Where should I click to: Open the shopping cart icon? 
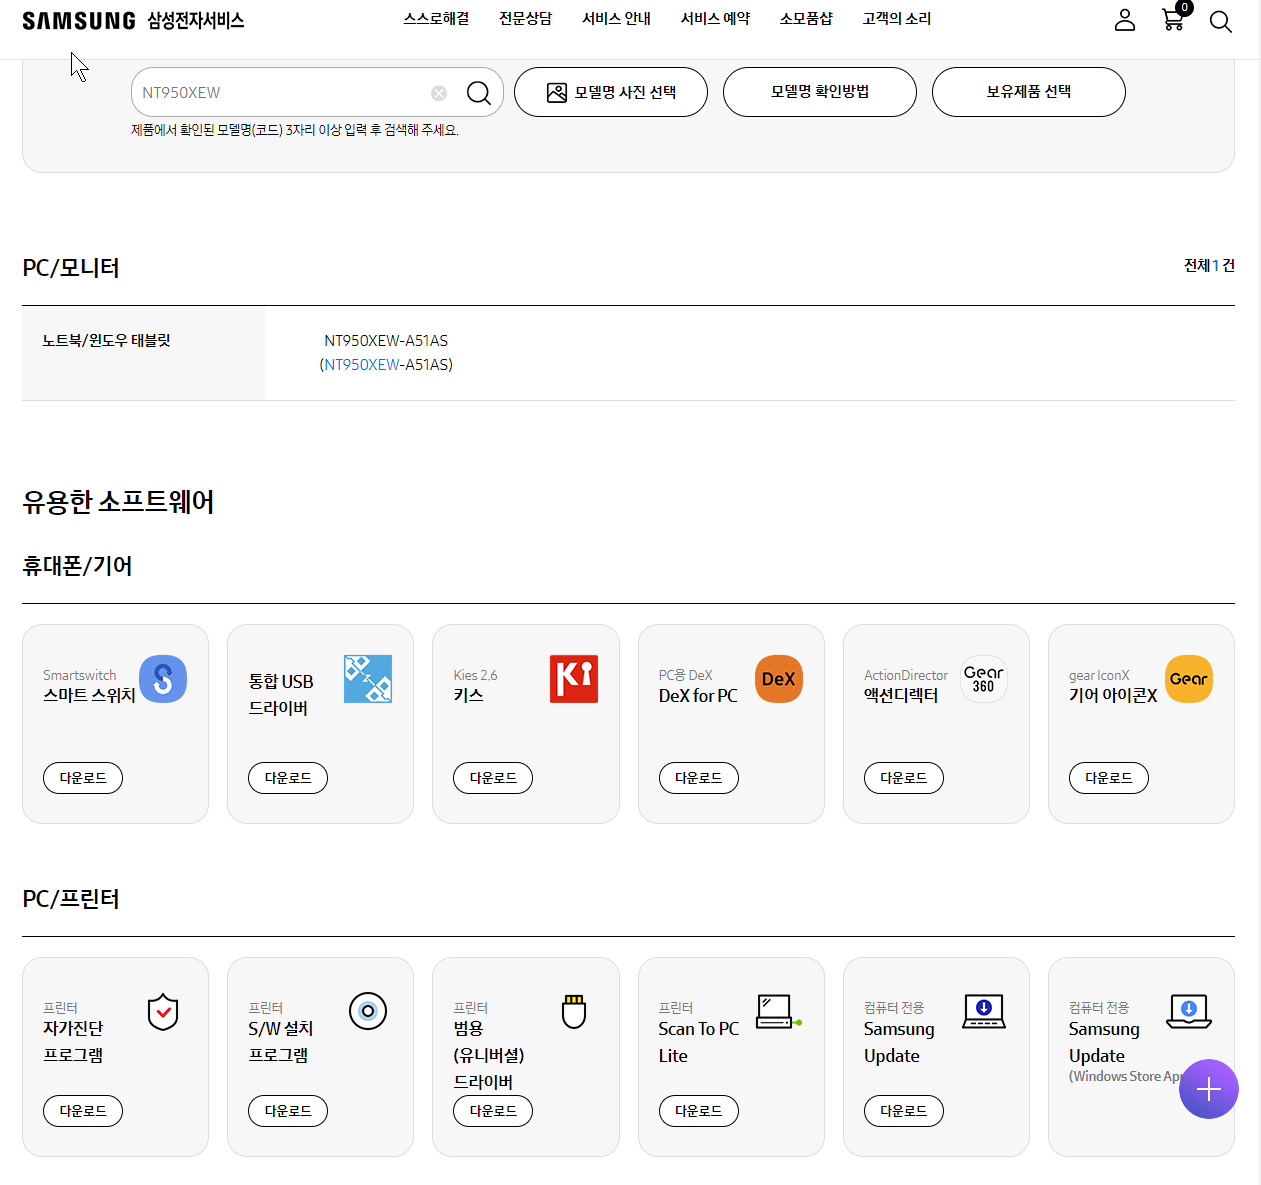(1174, 19)
